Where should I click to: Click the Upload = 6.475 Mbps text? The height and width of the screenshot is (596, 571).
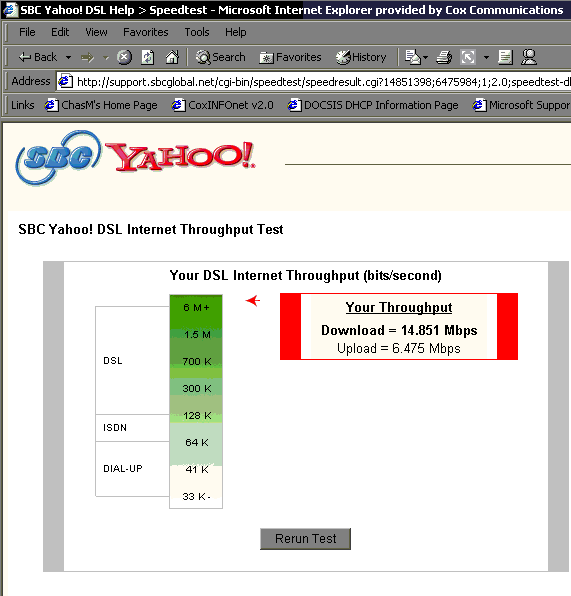pos(399,349)
